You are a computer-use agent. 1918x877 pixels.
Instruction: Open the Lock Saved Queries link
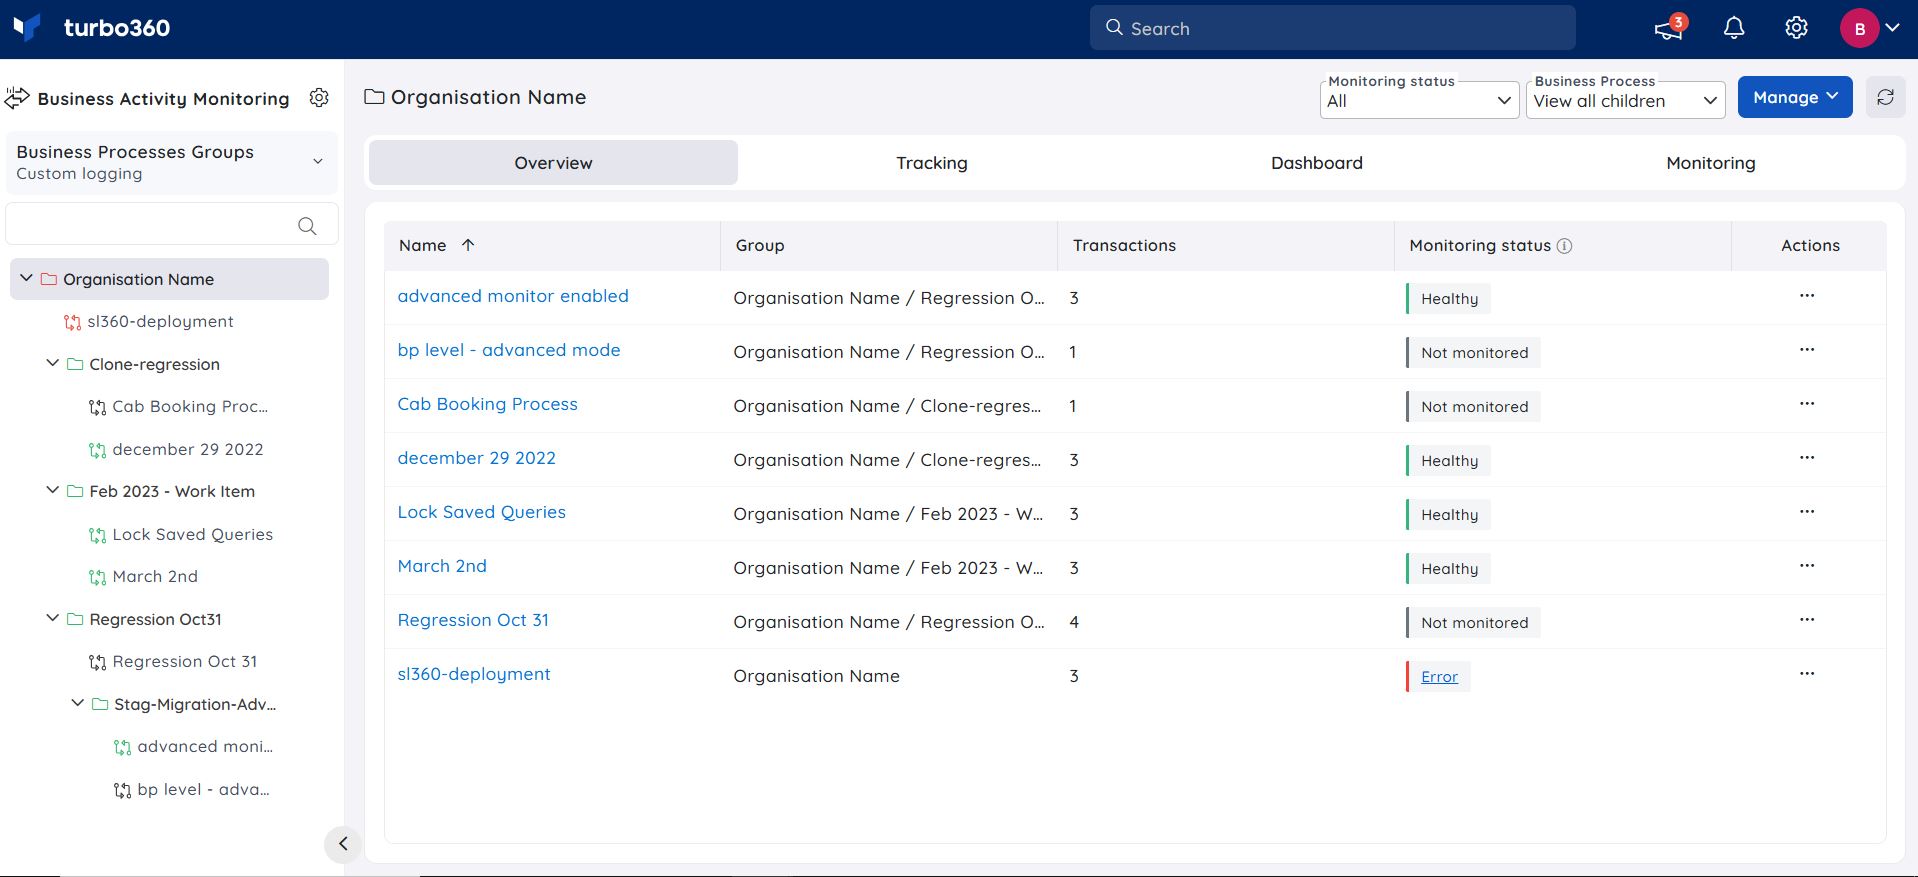click(481, 512)
